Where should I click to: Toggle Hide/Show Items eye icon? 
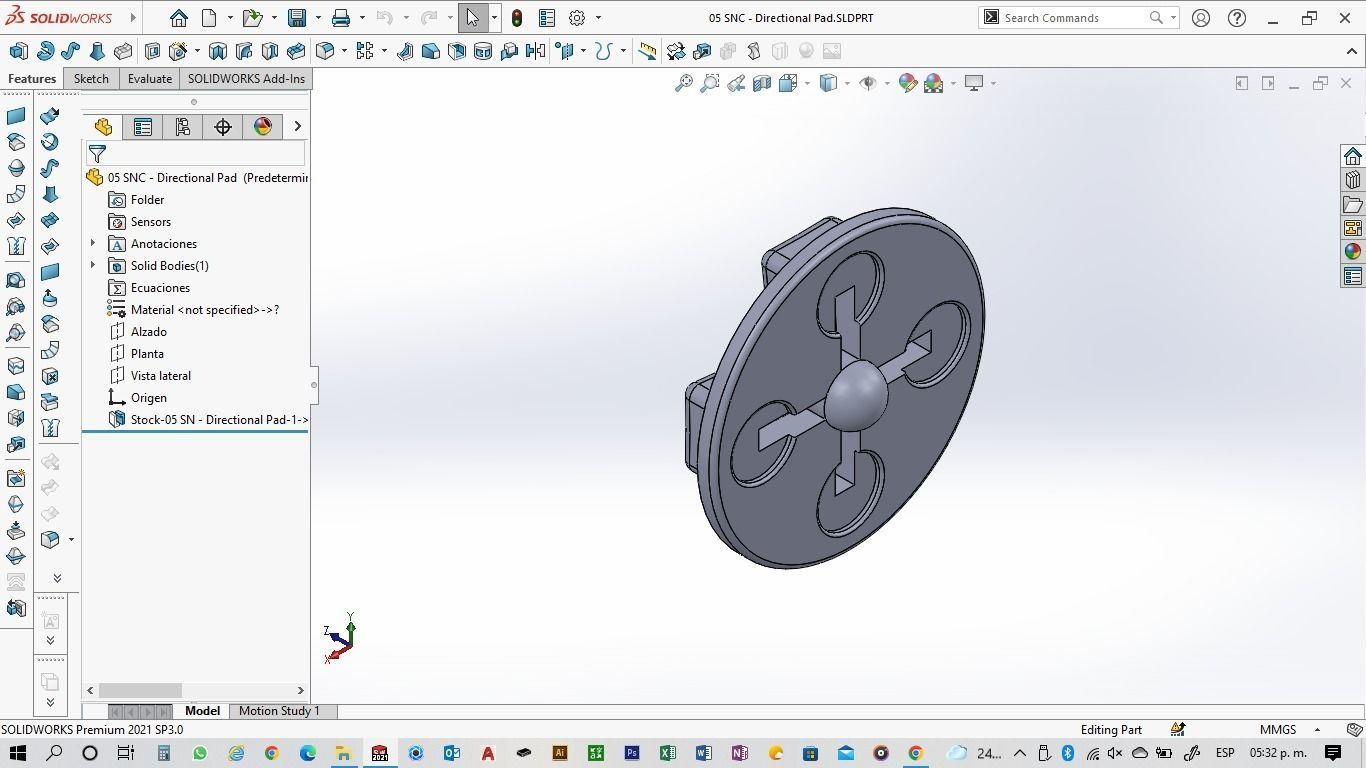click(x=867, y=83)
